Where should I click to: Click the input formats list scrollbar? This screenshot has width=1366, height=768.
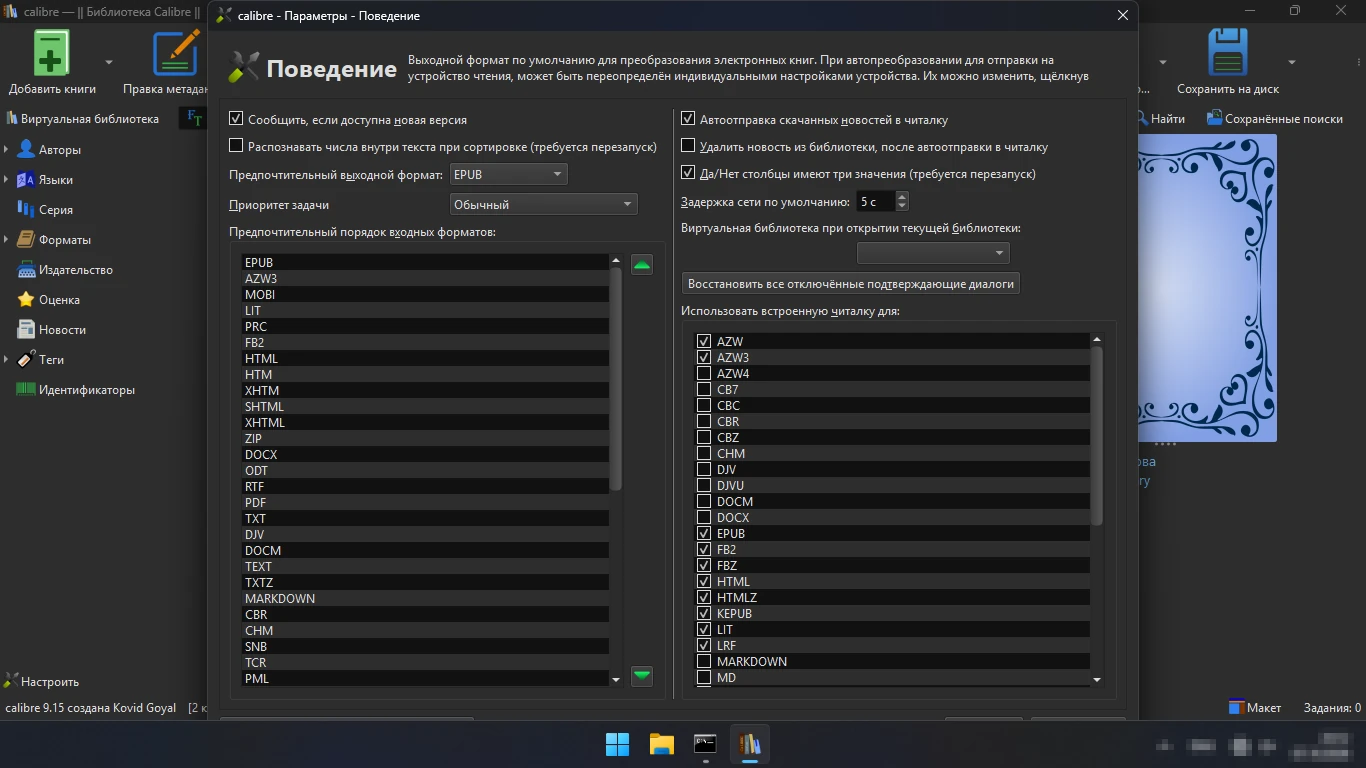click(x=616, y=380)
